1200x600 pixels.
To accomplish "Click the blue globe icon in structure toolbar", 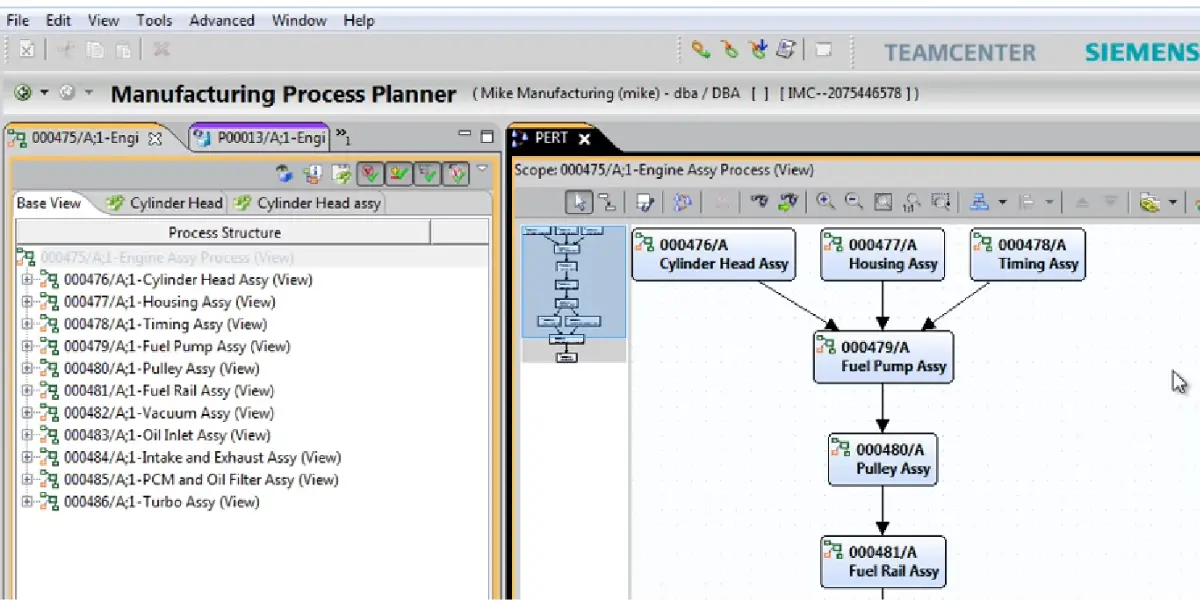I will [285, 174].
